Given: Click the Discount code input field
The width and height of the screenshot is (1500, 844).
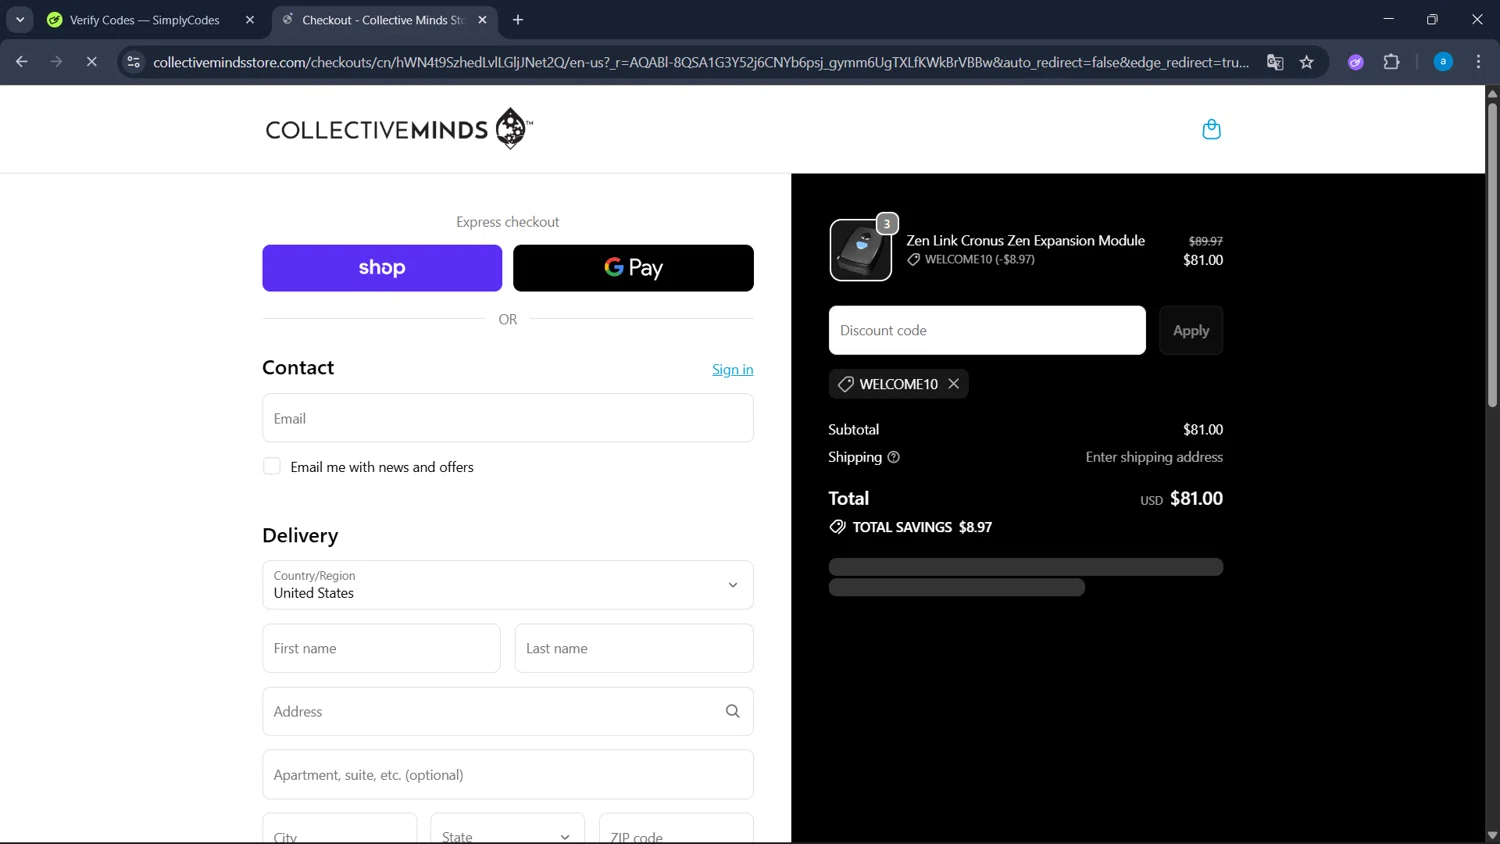Looking at the screenshot, I should (987, 330).
